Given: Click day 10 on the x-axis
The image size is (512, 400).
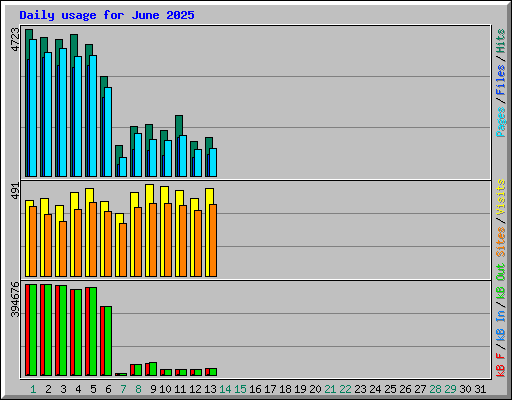Looking at the screenshot, I should (x=165, y=389).
